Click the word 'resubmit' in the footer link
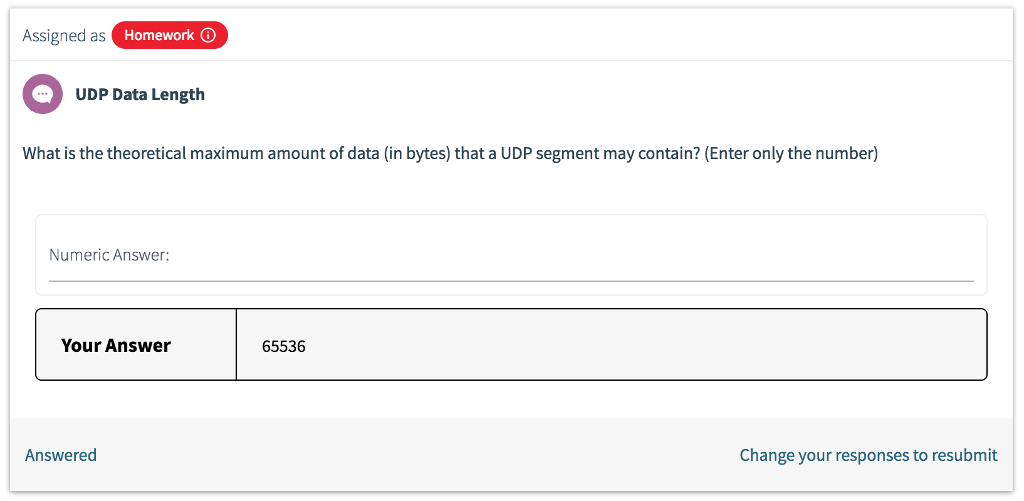 [964, 455]
